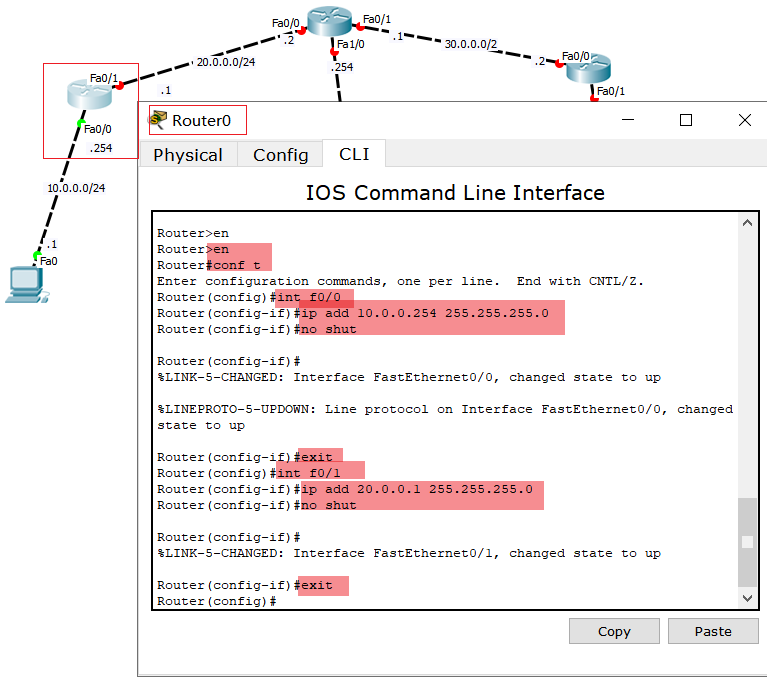This screenshot has width=767, height=679.
Task: Click the 10.0.0.0/24 network label
Action: pos(76,188)
